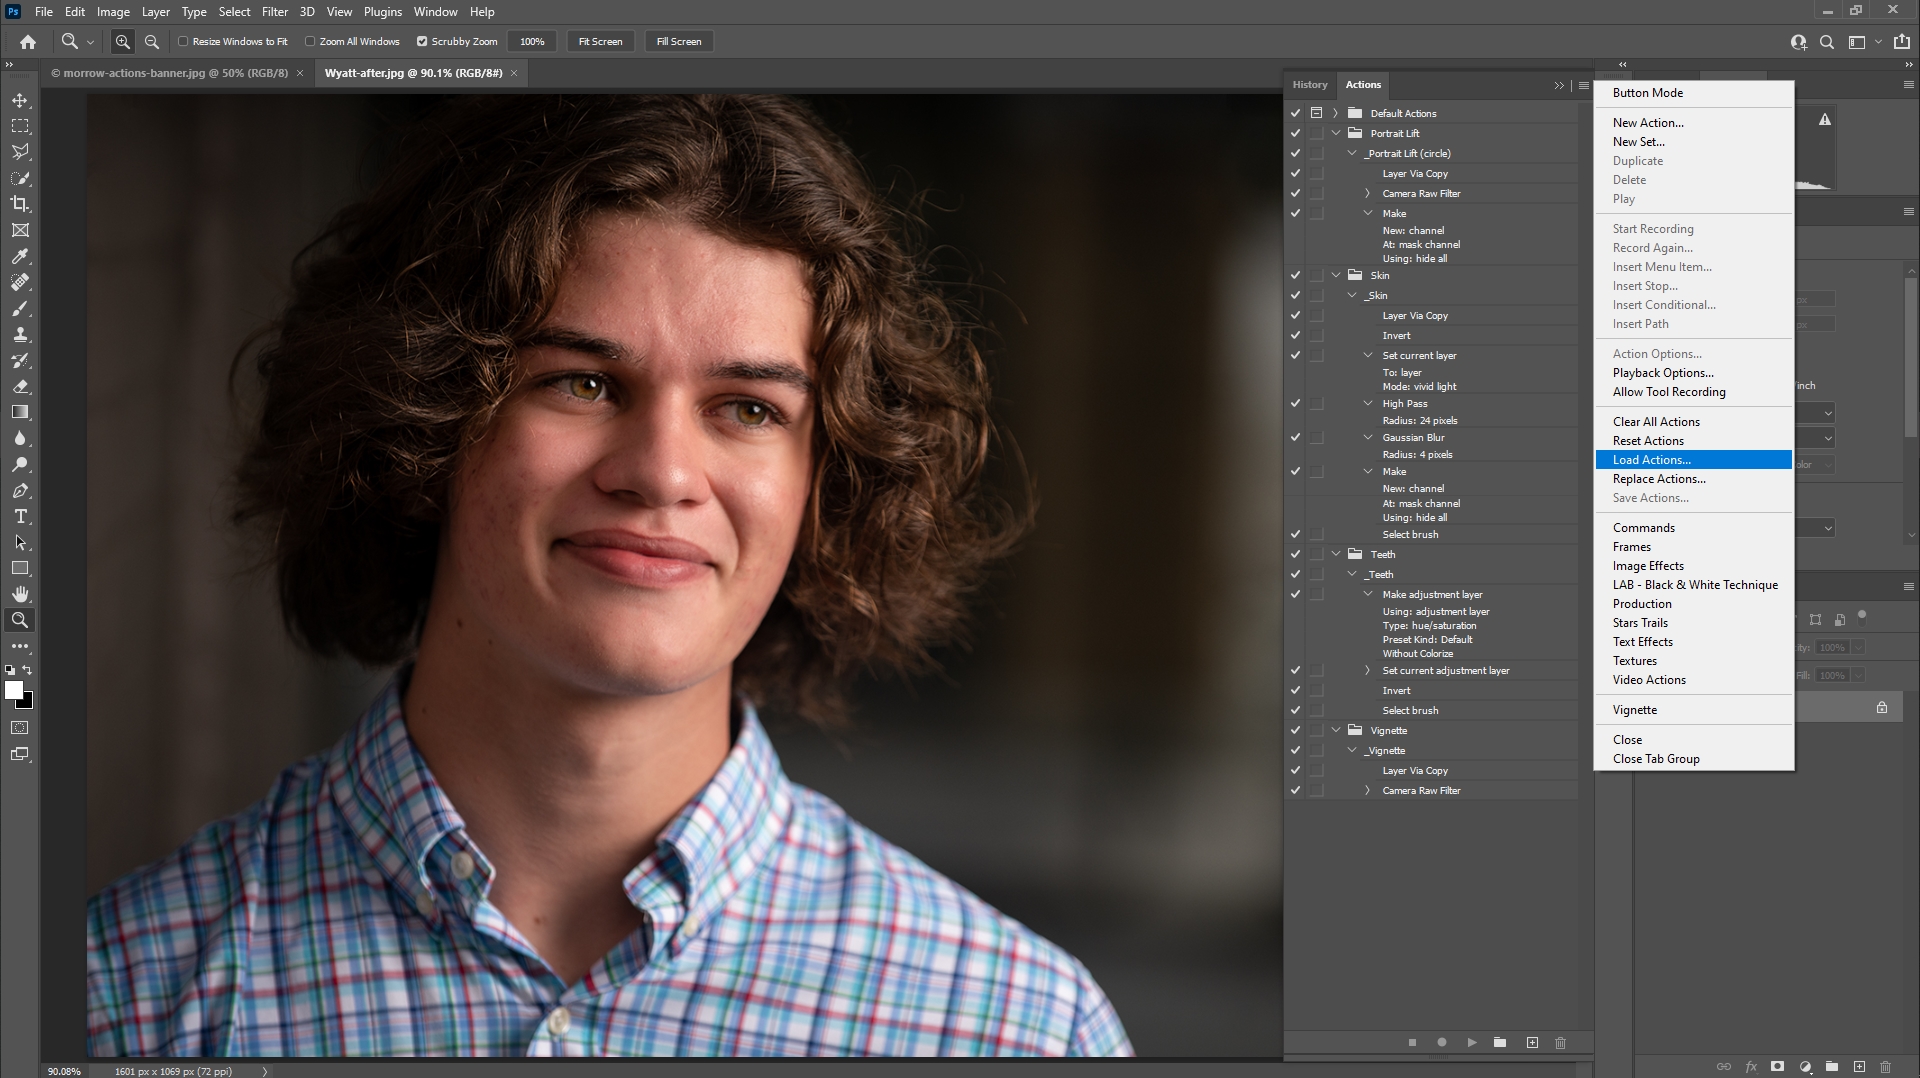This screenshot has height=1078, width=1920.
Task: Click the Create new set folder icon
Action: [x=1500, y=1042]
